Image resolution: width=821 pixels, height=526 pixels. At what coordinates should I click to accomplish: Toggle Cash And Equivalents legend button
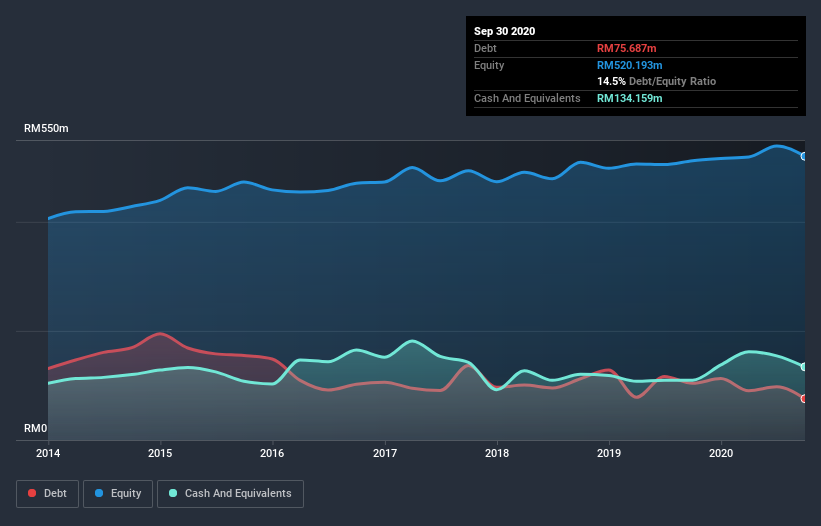click(x=230, y=494)
